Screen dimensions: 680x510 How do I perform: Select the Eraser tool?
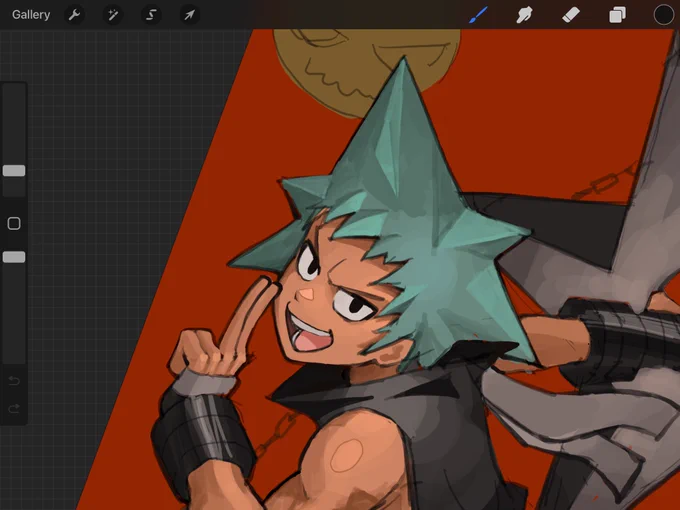[x=571, y=15]
